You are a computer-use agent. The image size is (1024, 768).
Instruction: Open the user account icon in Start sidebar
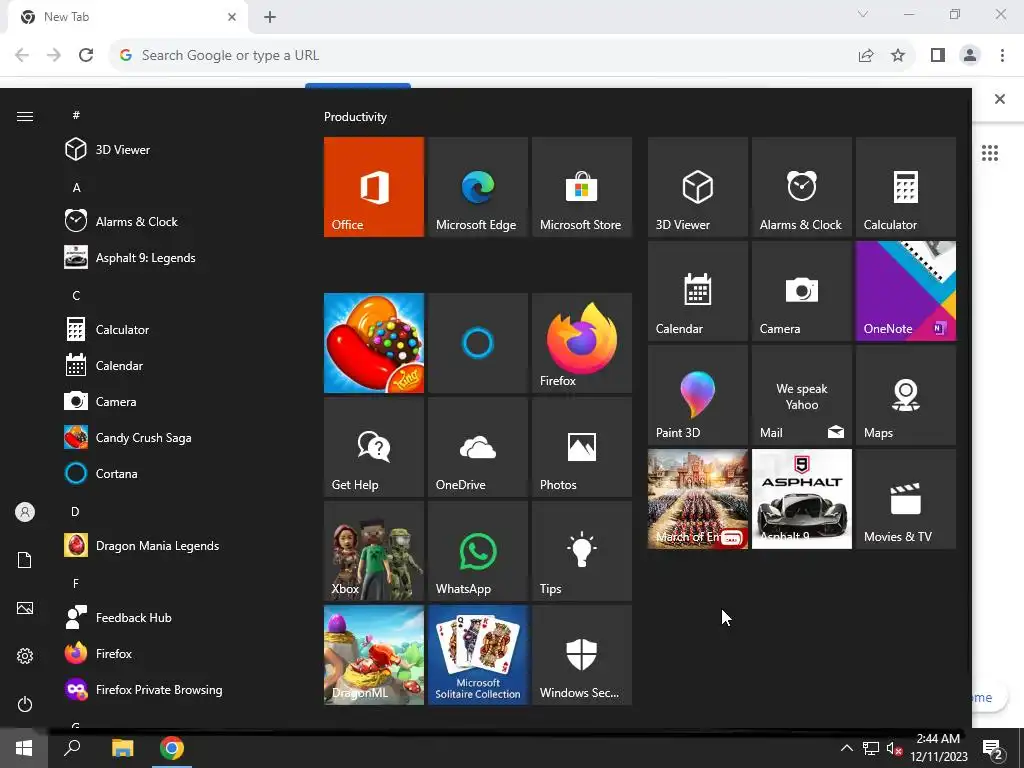25,512
